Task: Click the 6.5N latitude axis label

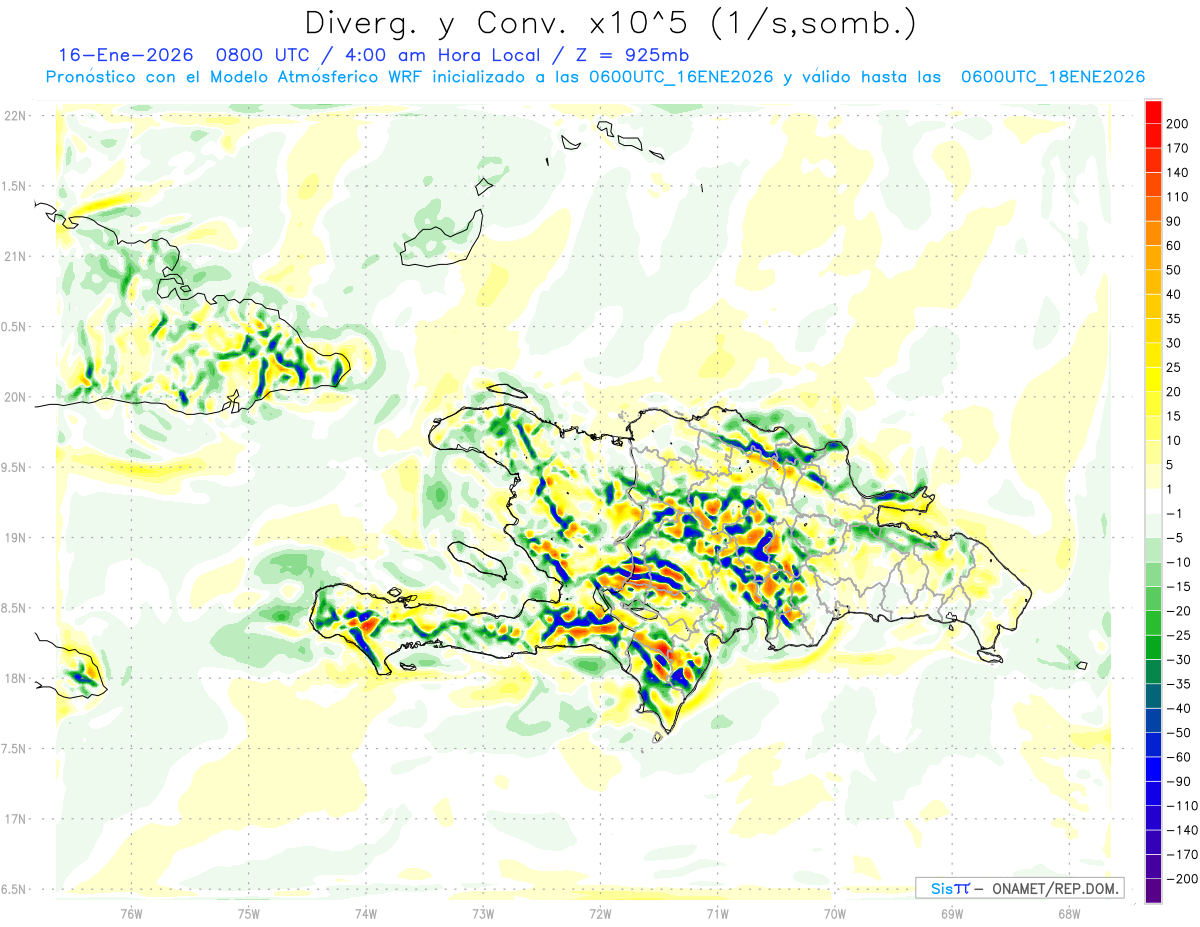Action: [15, 889]
